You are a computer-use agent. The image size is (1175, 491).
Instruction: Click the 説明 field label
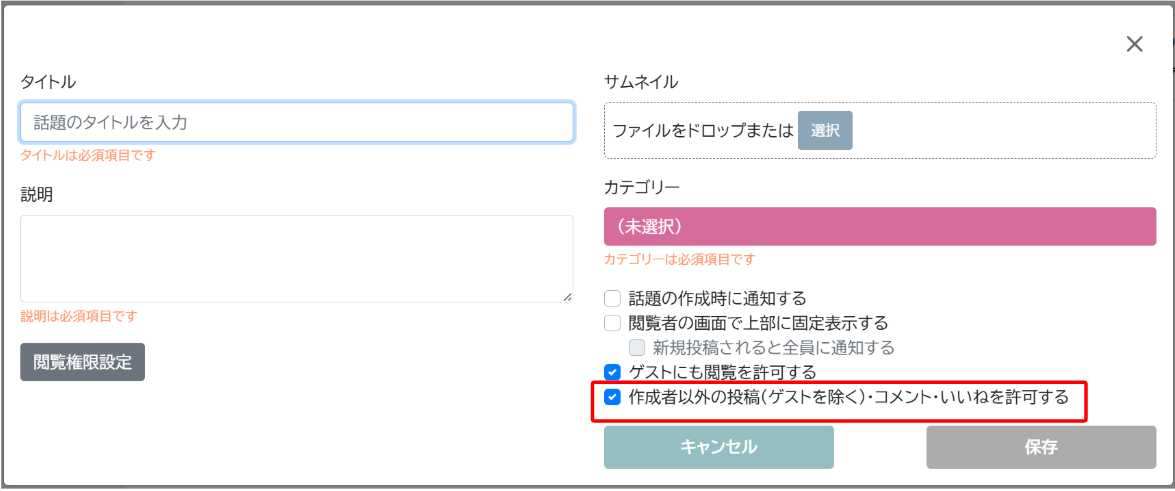pos(37,195)
